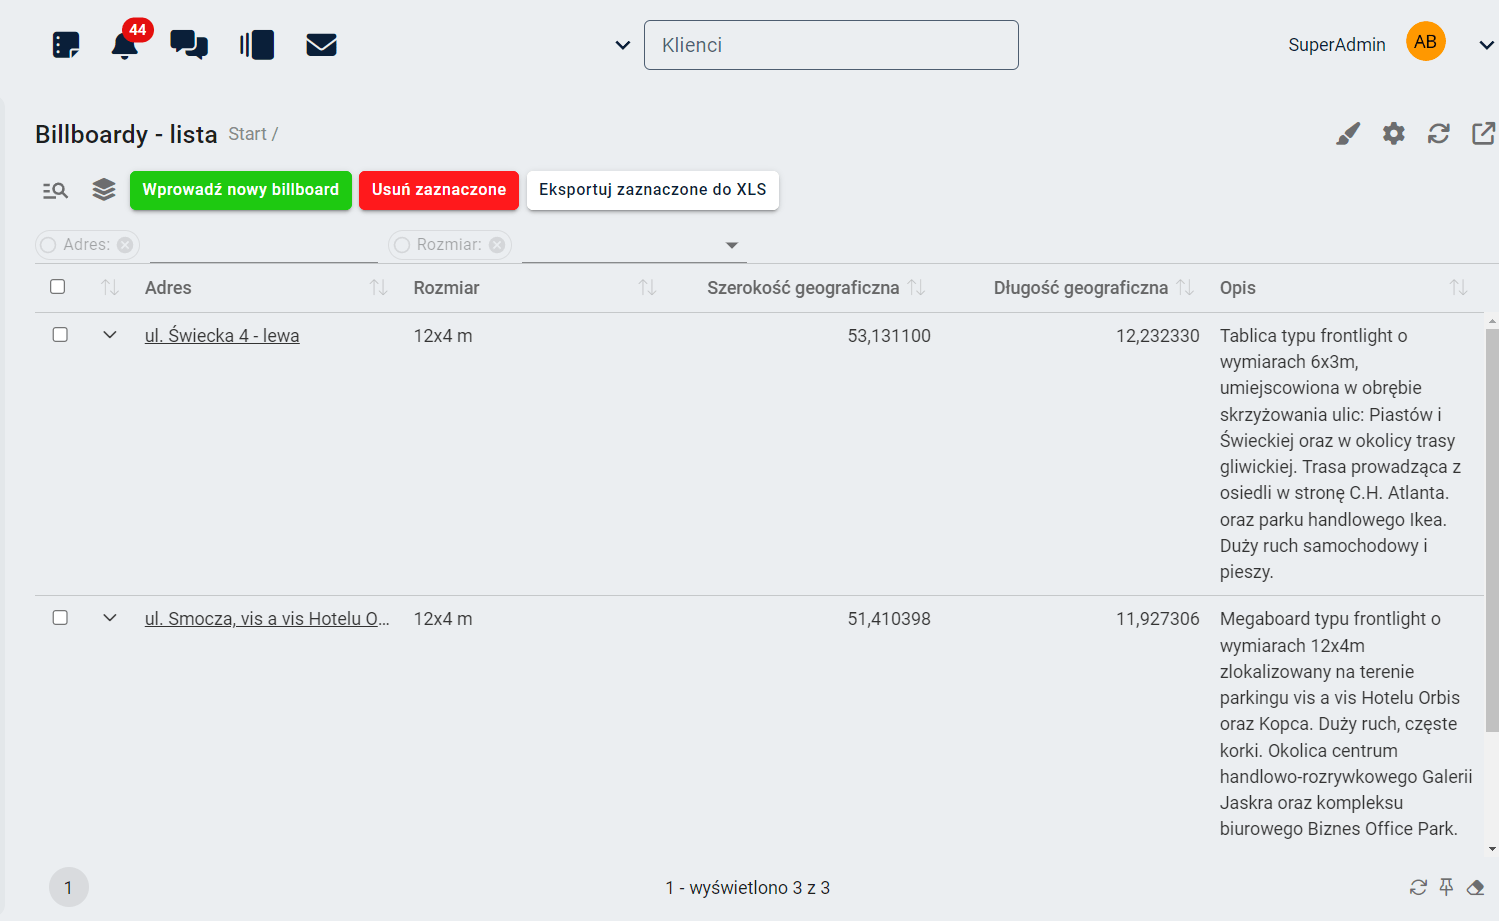
Task: Open the chat messages icon
Action: [188, 45]
